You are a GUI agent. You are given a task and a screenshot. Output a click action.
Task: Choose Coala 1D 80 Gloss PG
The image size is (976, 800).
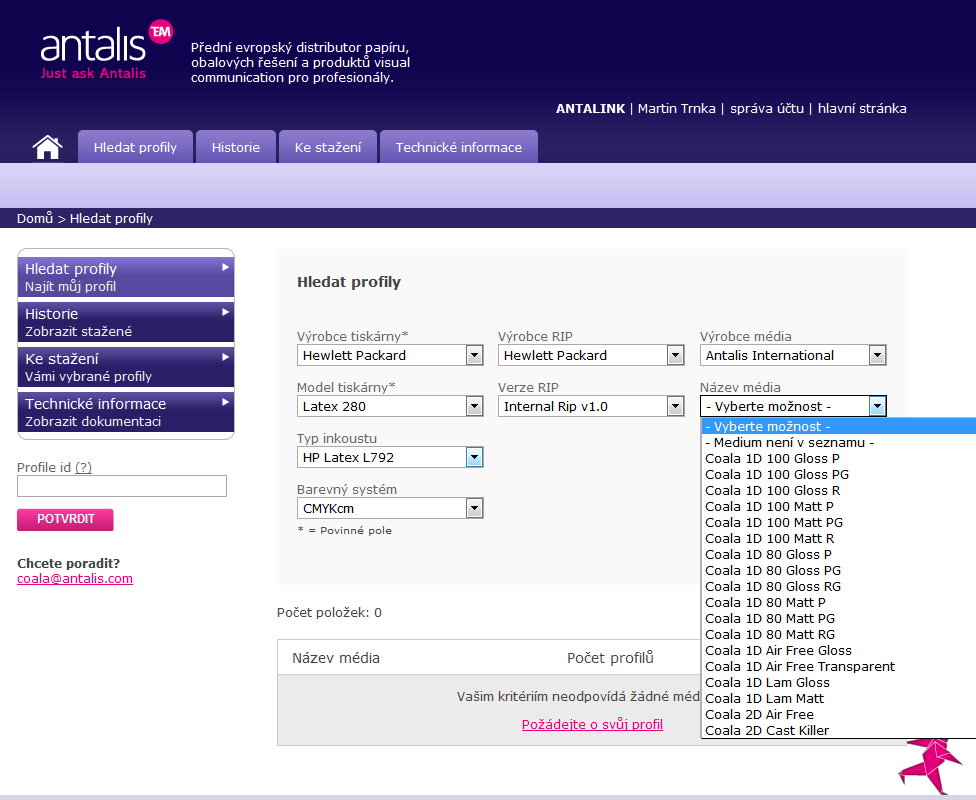838,570
